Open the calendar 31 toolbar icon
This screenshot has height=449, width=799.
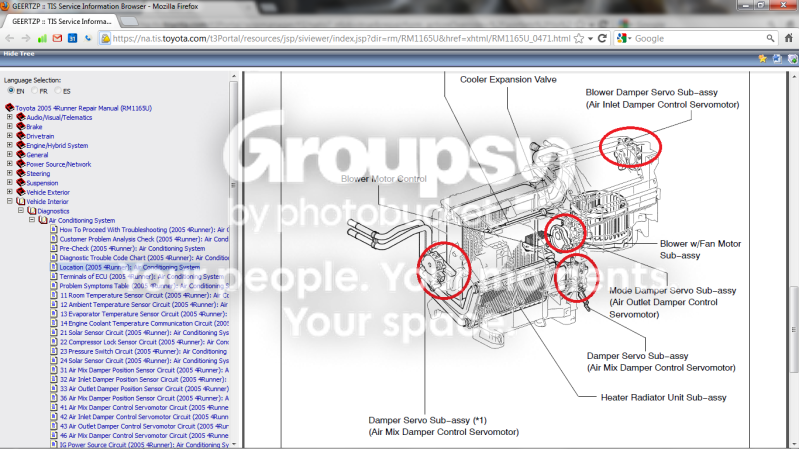72,39
